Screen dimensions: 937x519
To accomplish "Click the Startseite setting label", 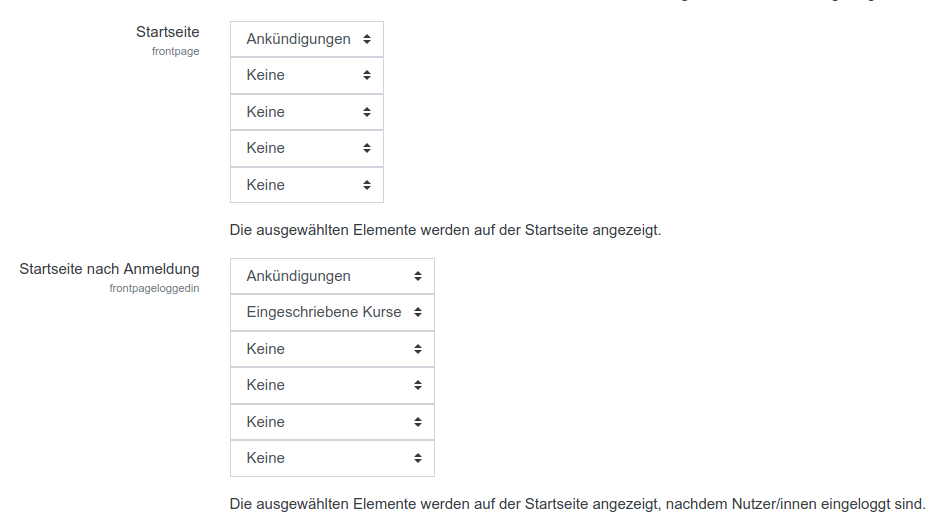I will click(167, 32).
